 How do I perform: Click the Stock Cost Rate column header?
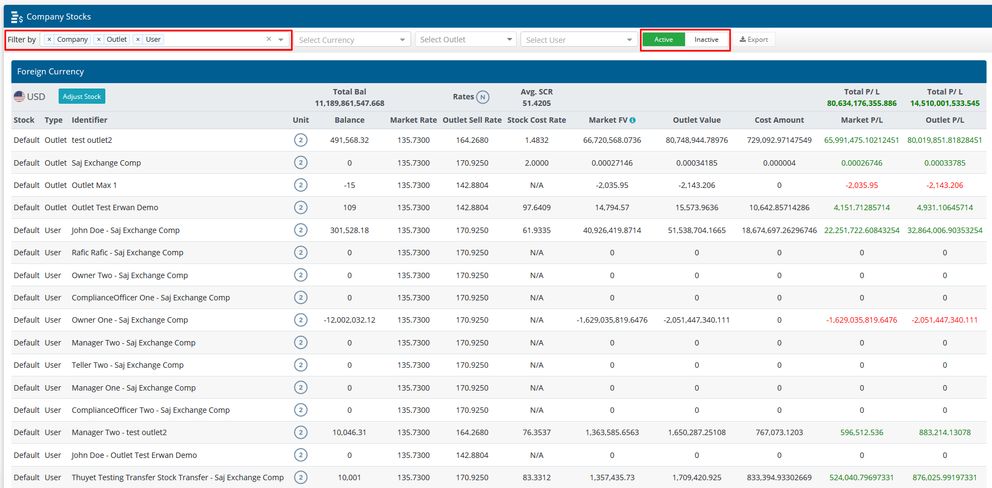536,120
